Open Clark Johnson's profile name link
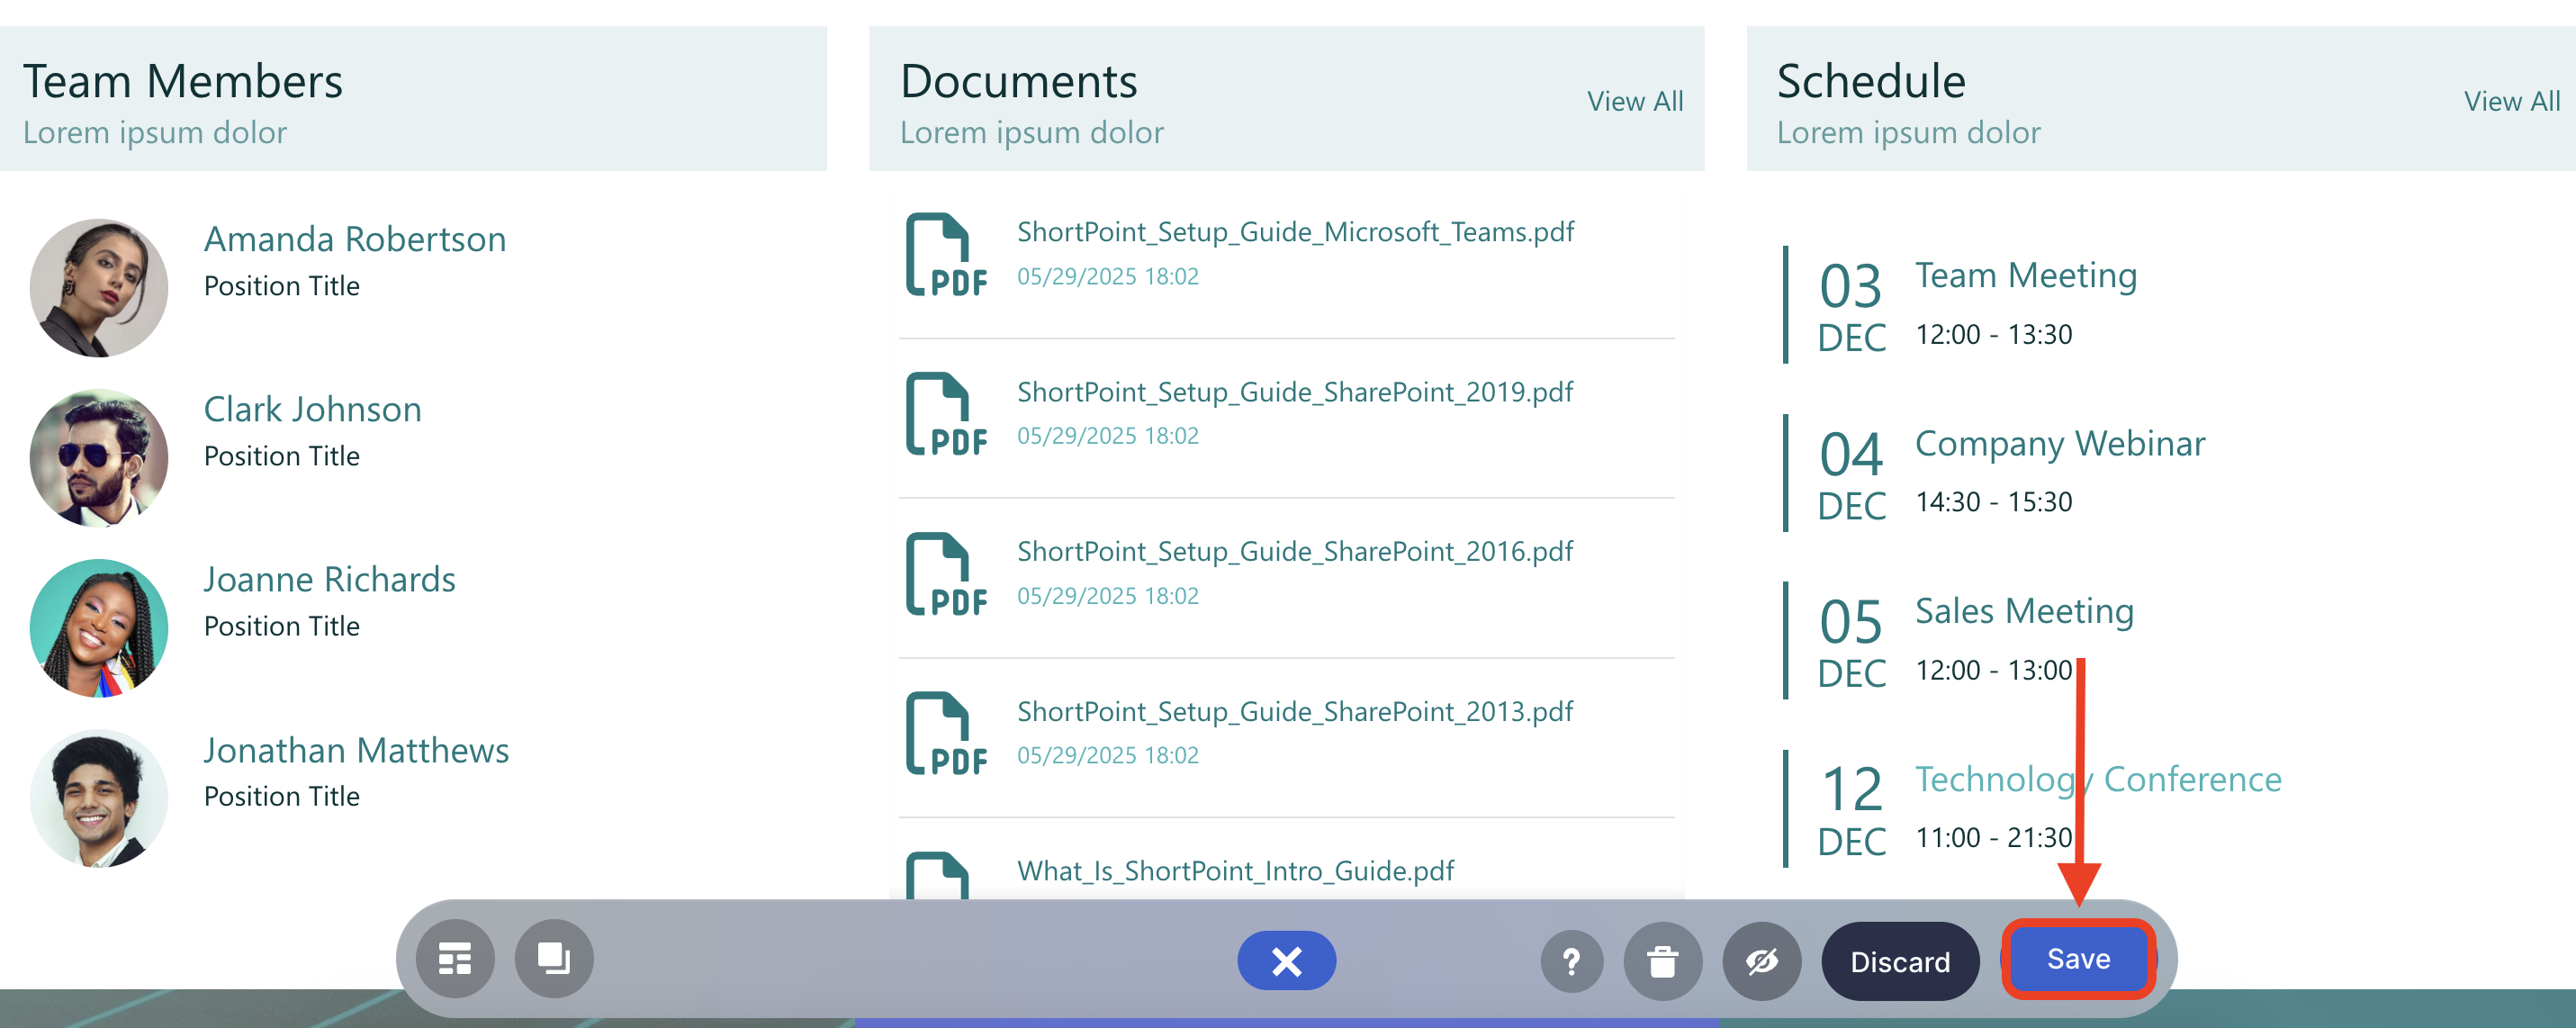Screen dimensions: 2576x1028 (312, 409)
